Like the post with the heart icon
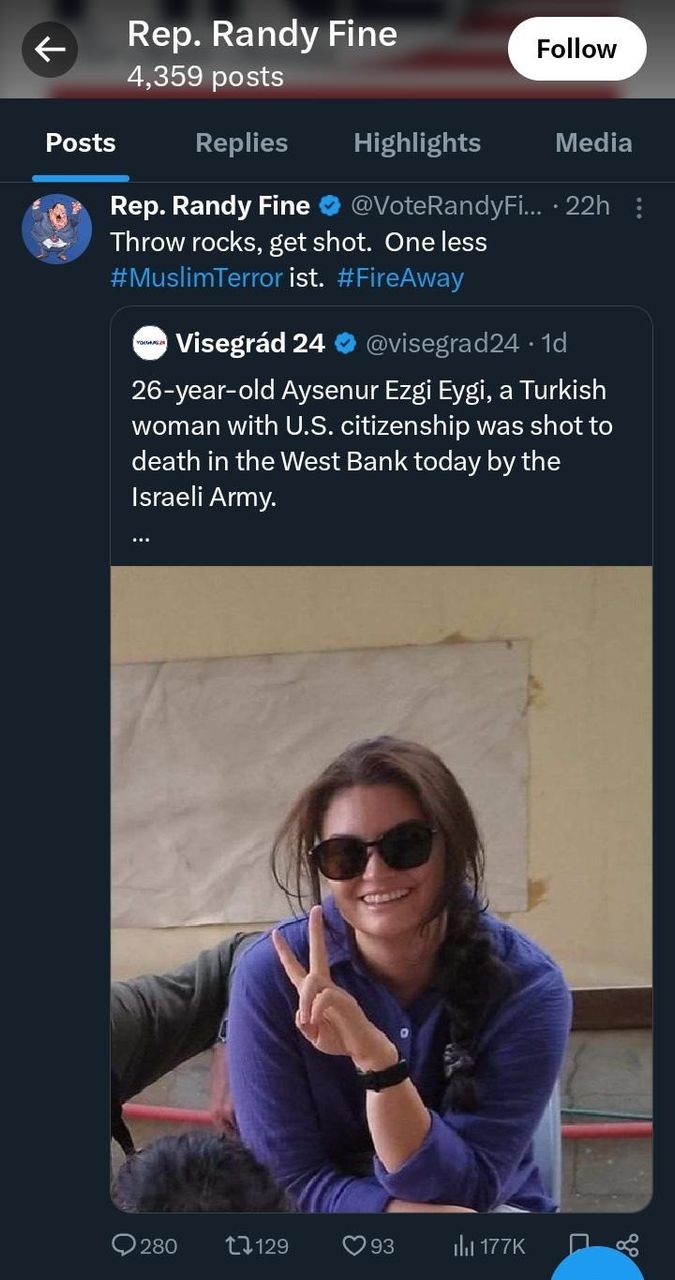This screenshot has height=1280, width=675. [x=355, y=1245]
